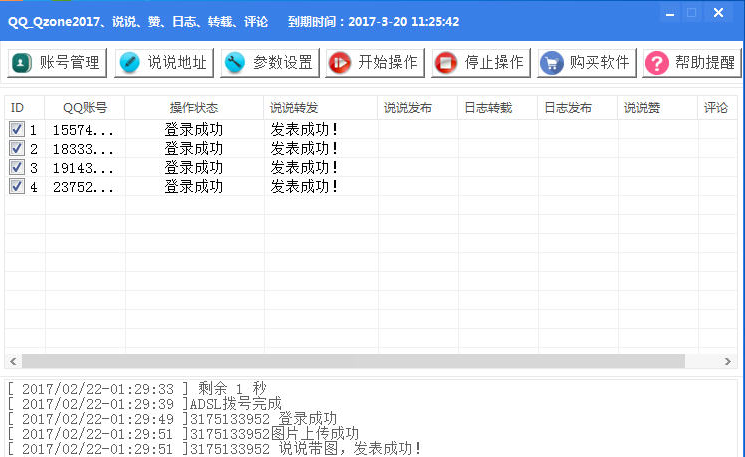
Task: Open 参数设置 parameter settings
Action: (270, 63)
